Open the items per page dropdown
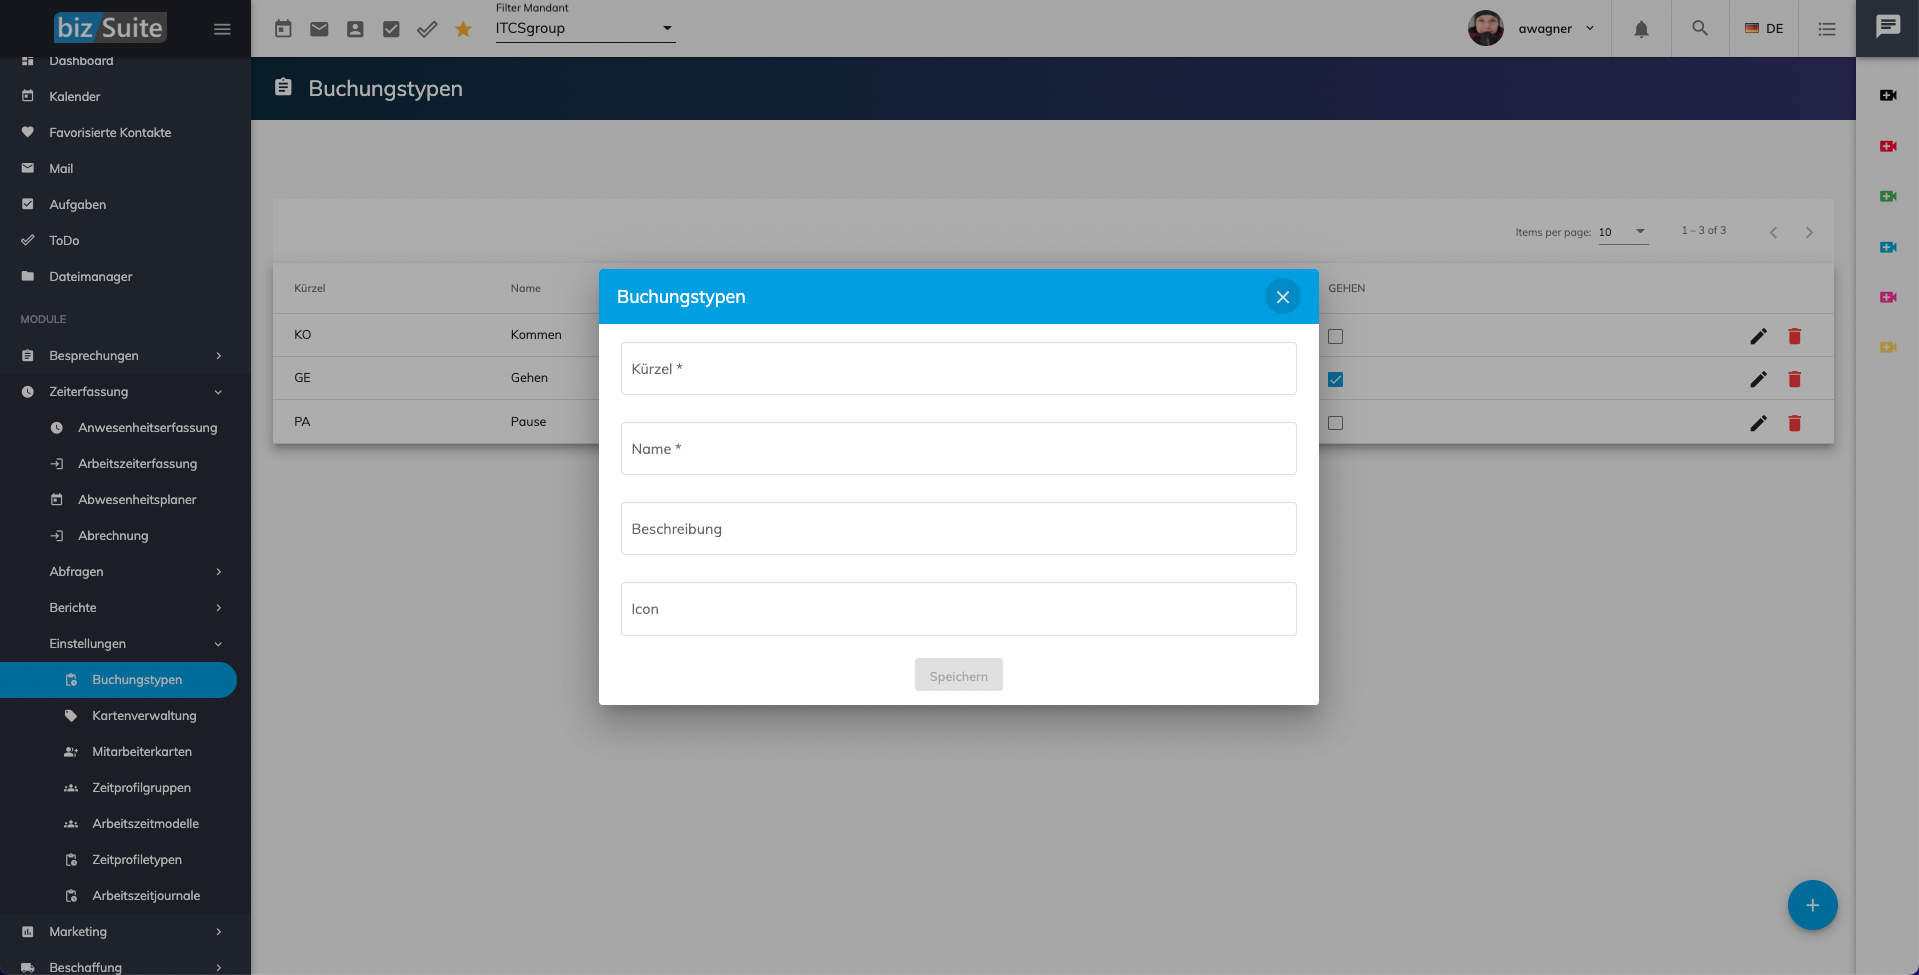The width and height of the screenshot is (1919, 975). point(1622,232)
